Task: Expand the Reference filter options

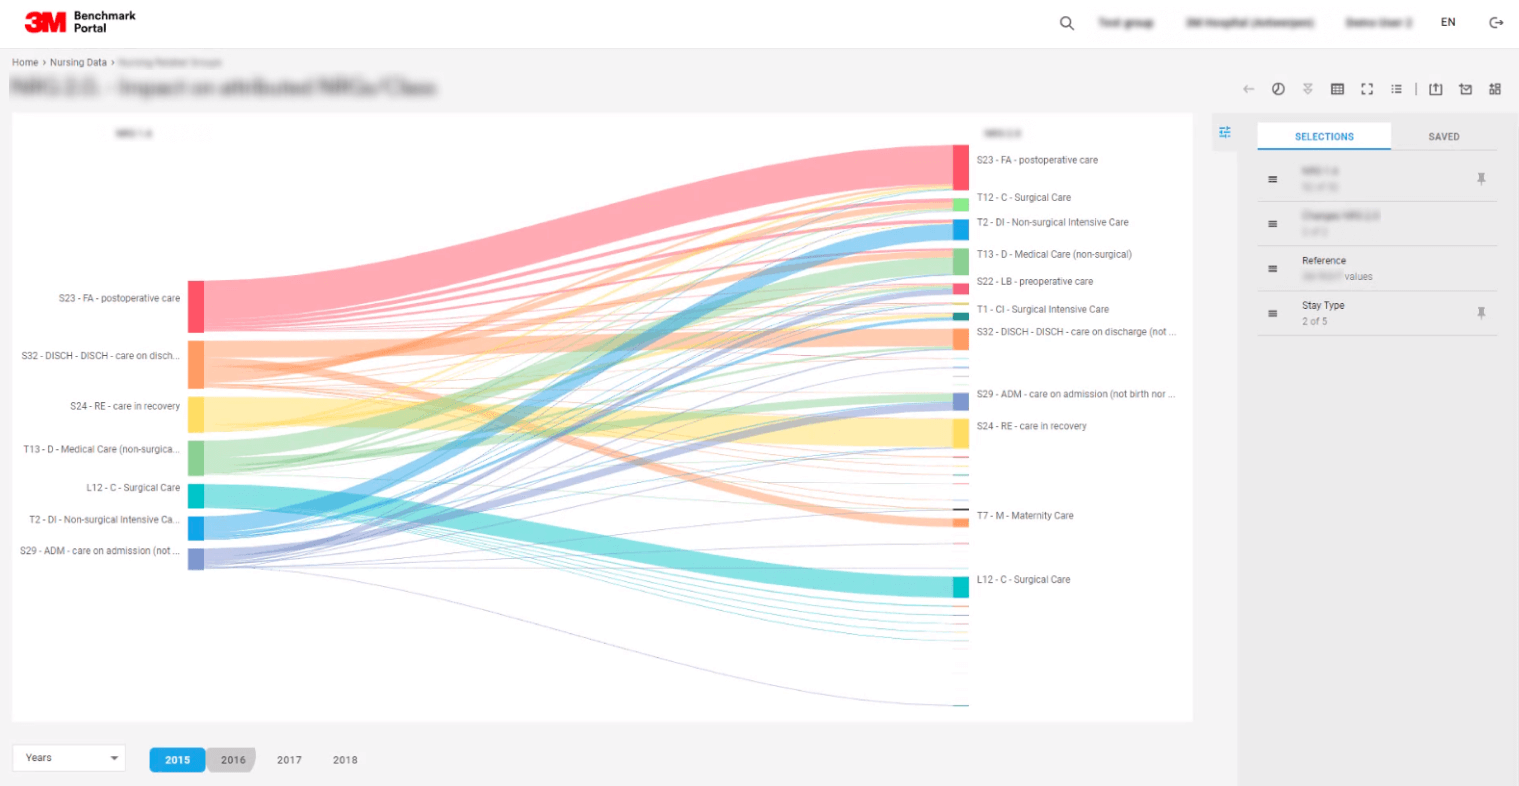Action: 1272,268
